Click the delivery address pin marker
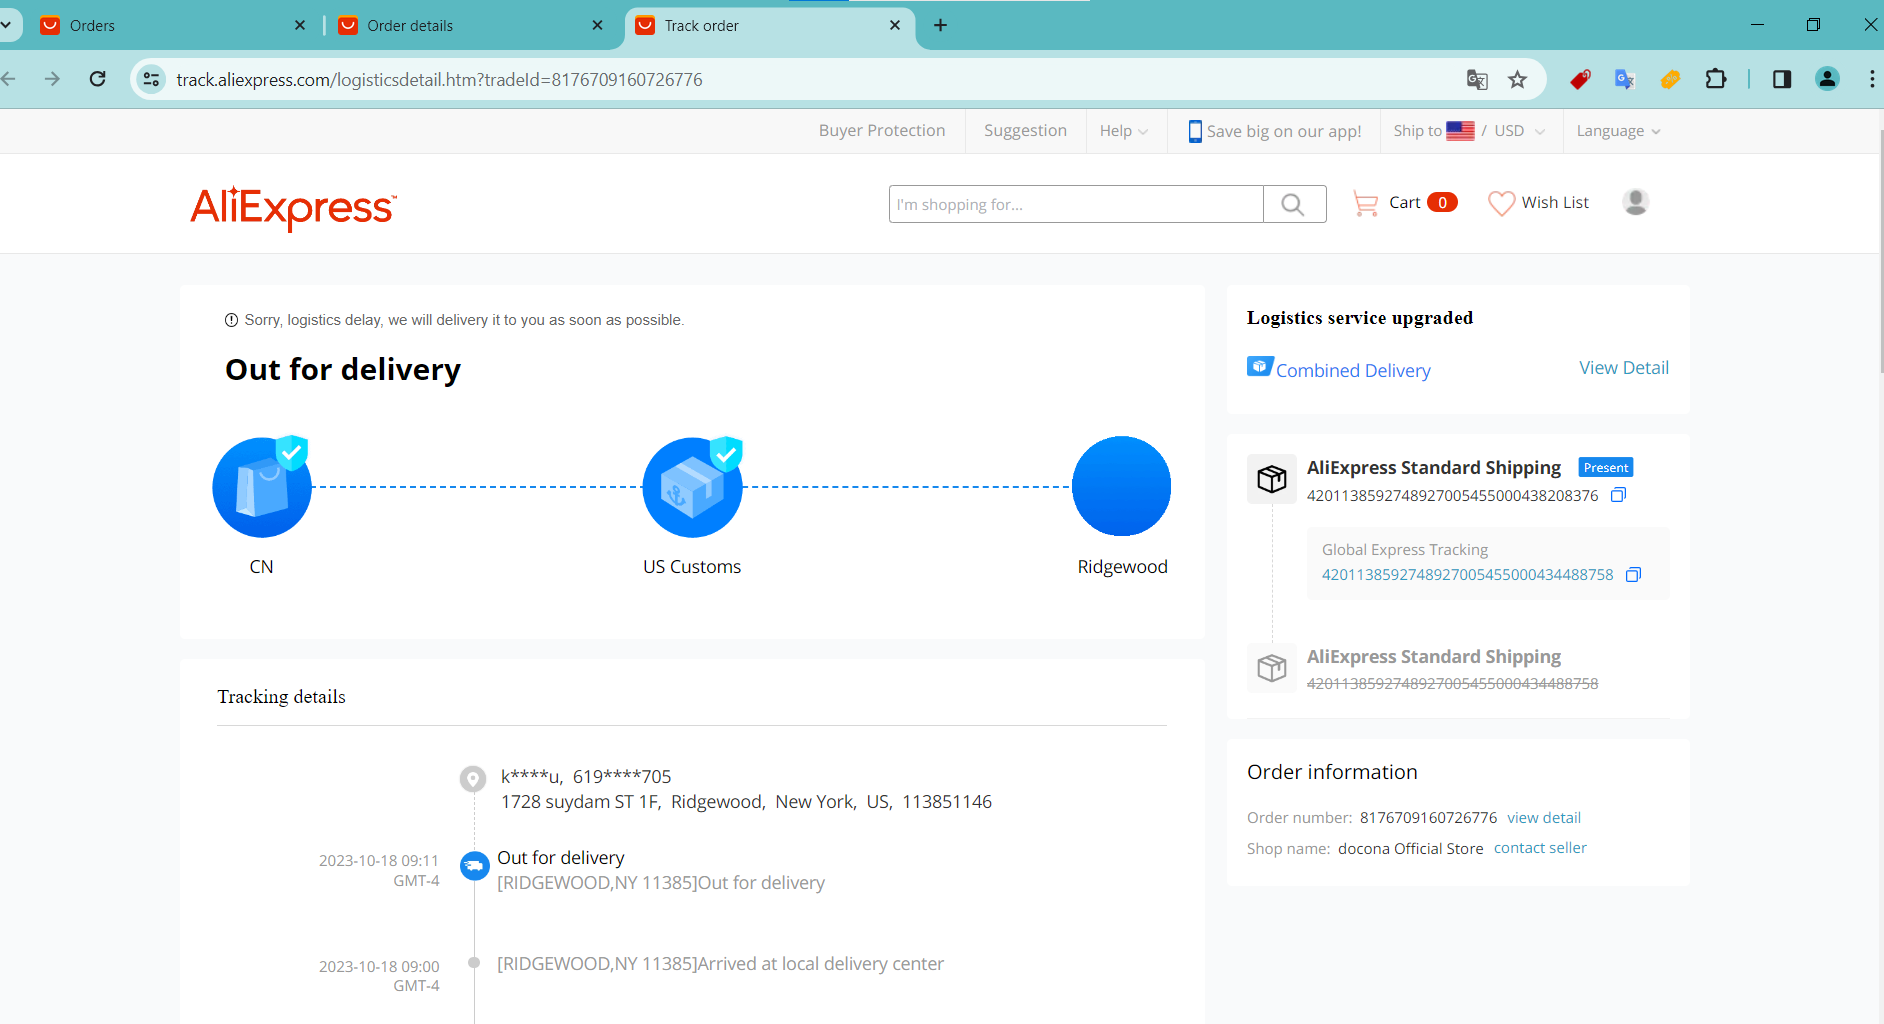The height and width of the screenshot is (1024, 1884). 472,778
